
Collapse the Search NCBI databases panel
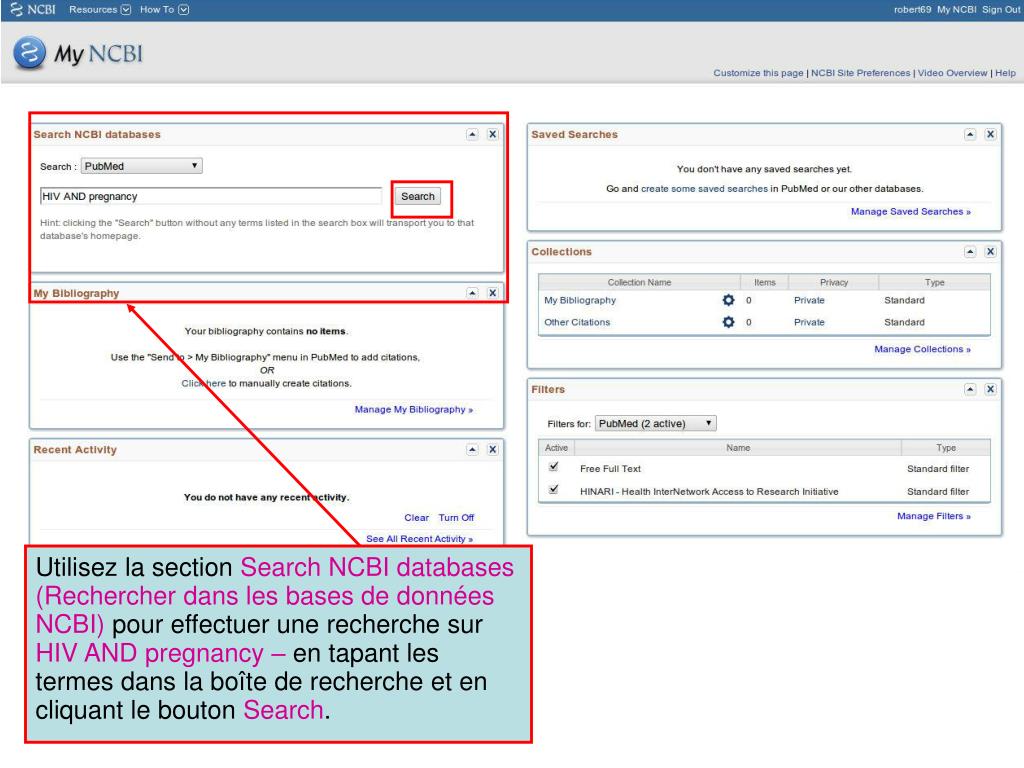[472, 134]
